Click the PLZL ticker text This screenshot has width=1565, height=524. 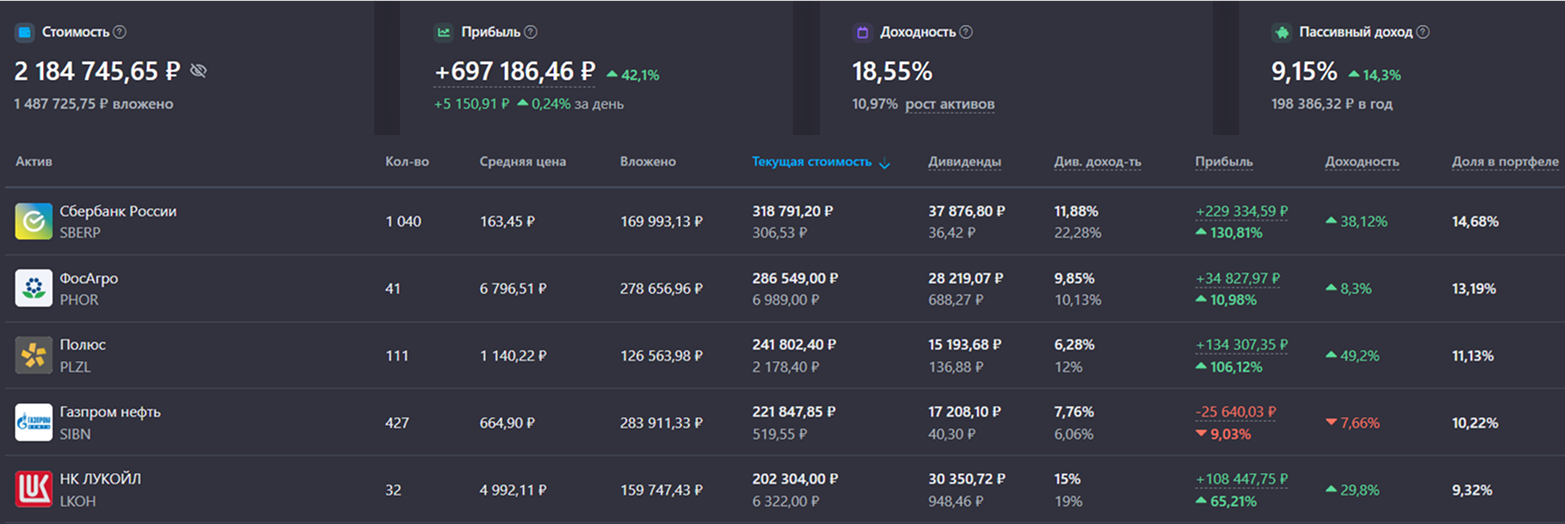(x=75, y=367)
